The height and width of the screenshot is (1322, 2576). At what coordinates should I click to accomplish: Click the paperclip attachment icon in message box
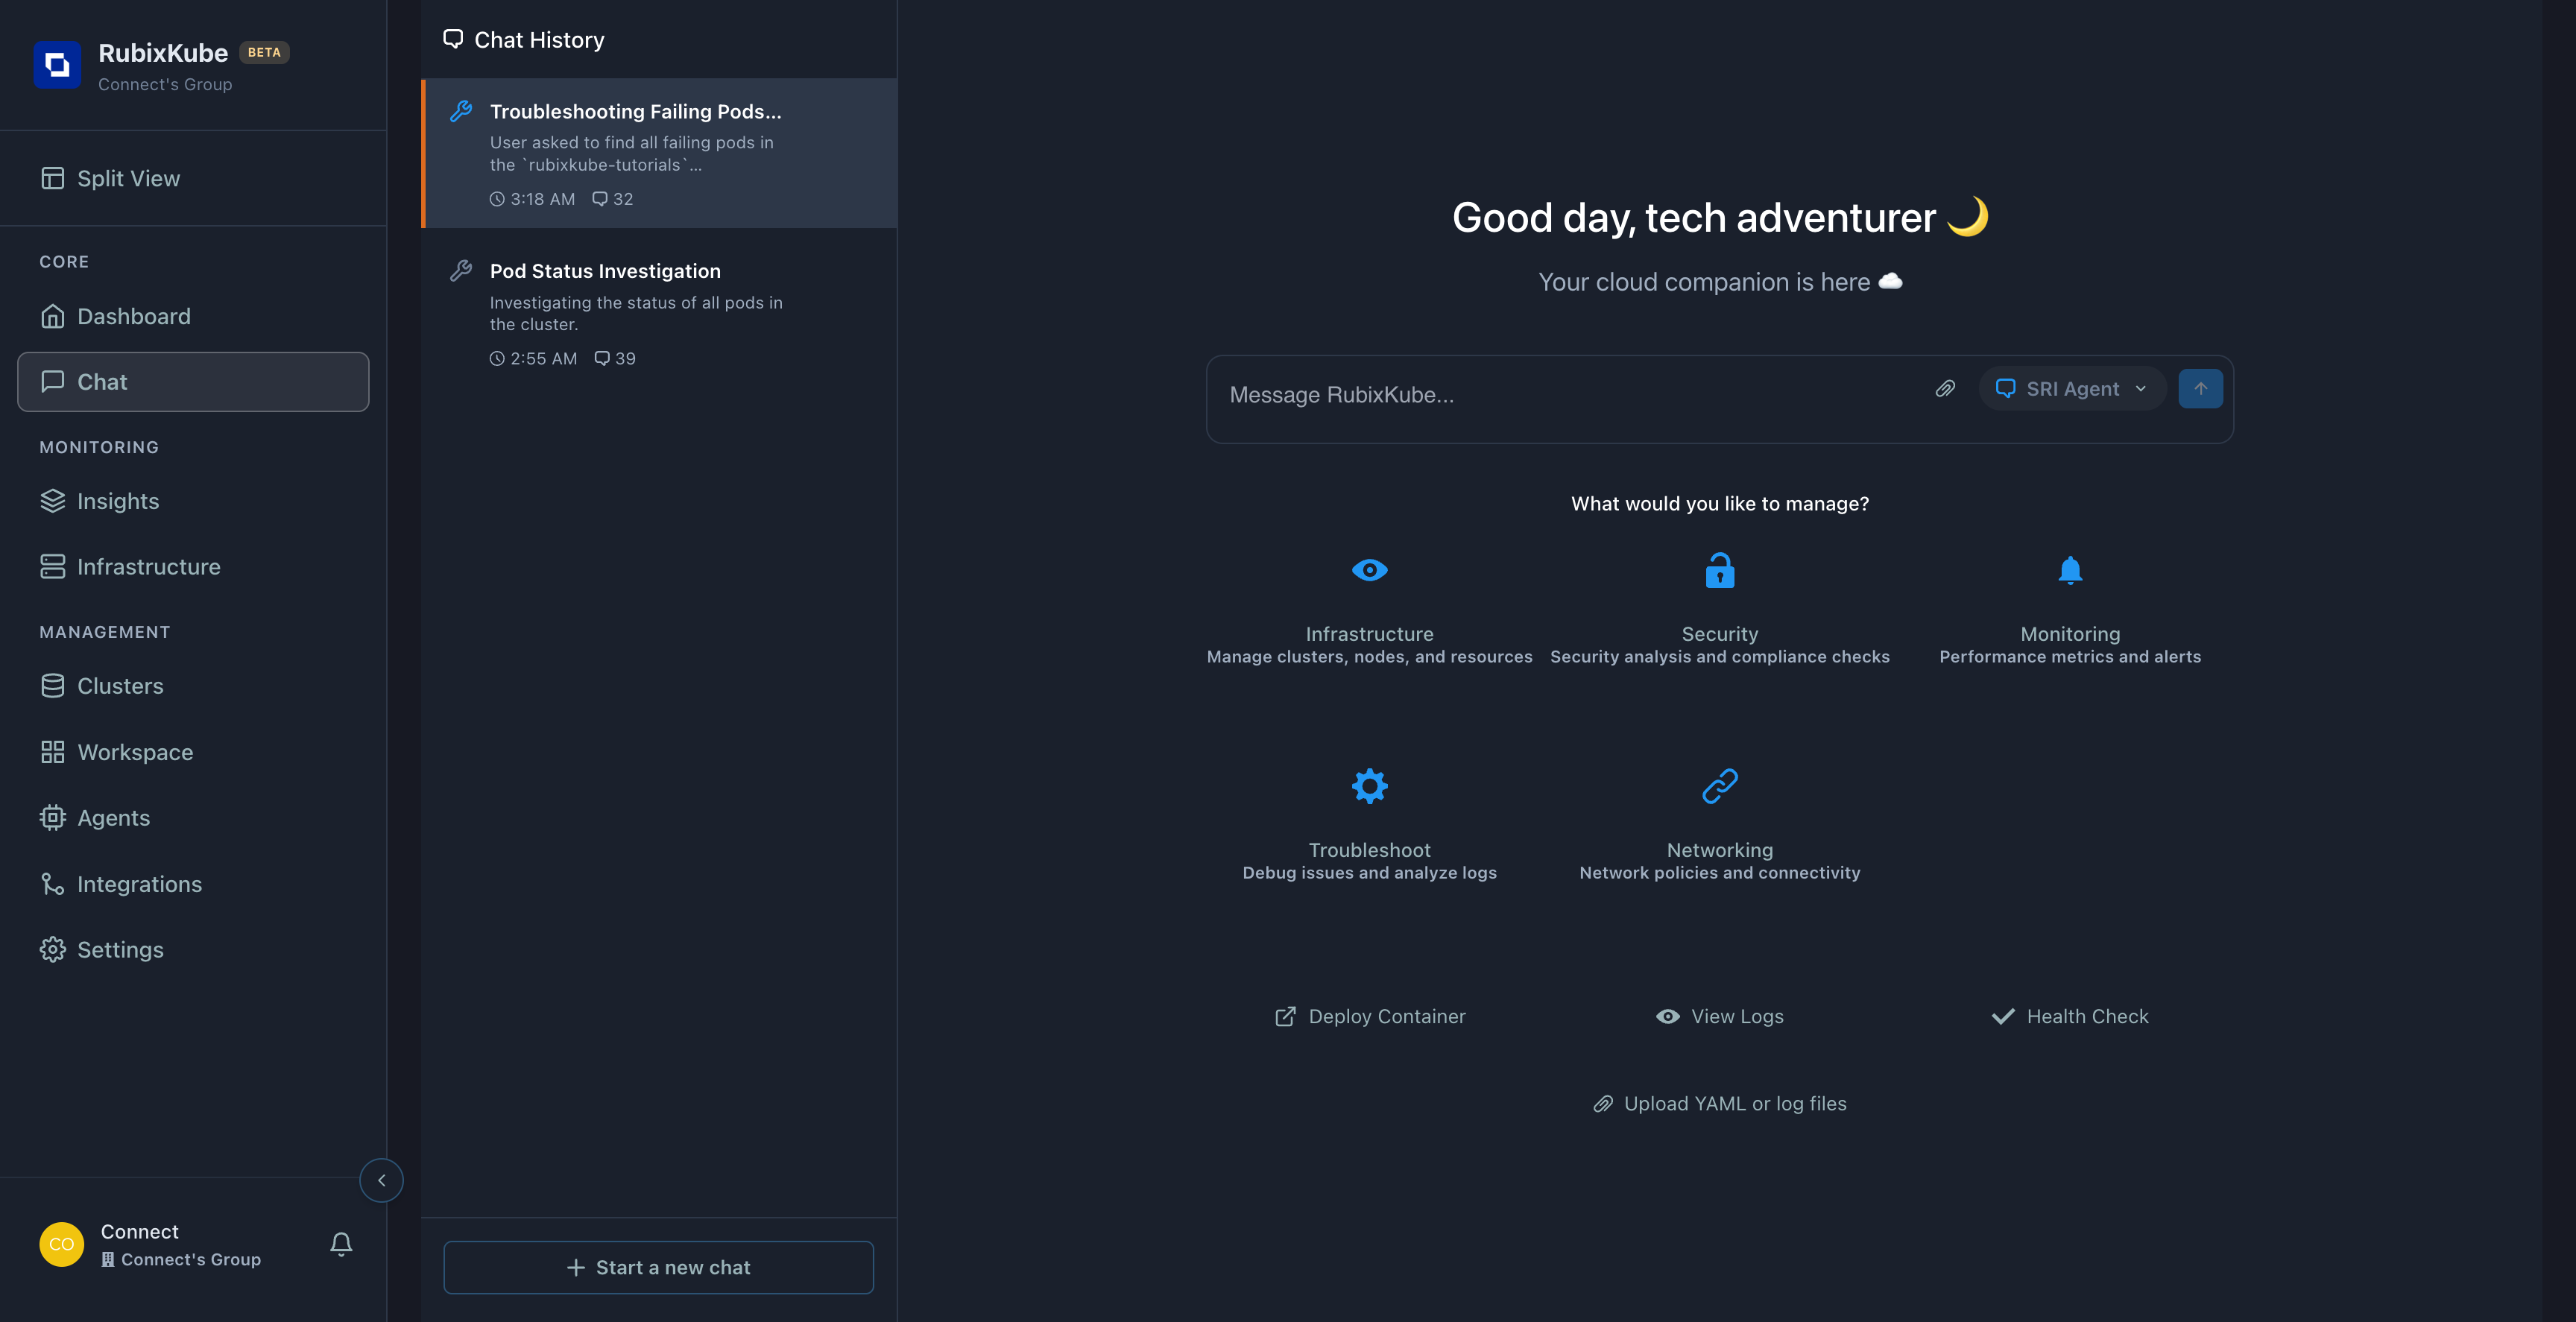(x=1945, y=389)
